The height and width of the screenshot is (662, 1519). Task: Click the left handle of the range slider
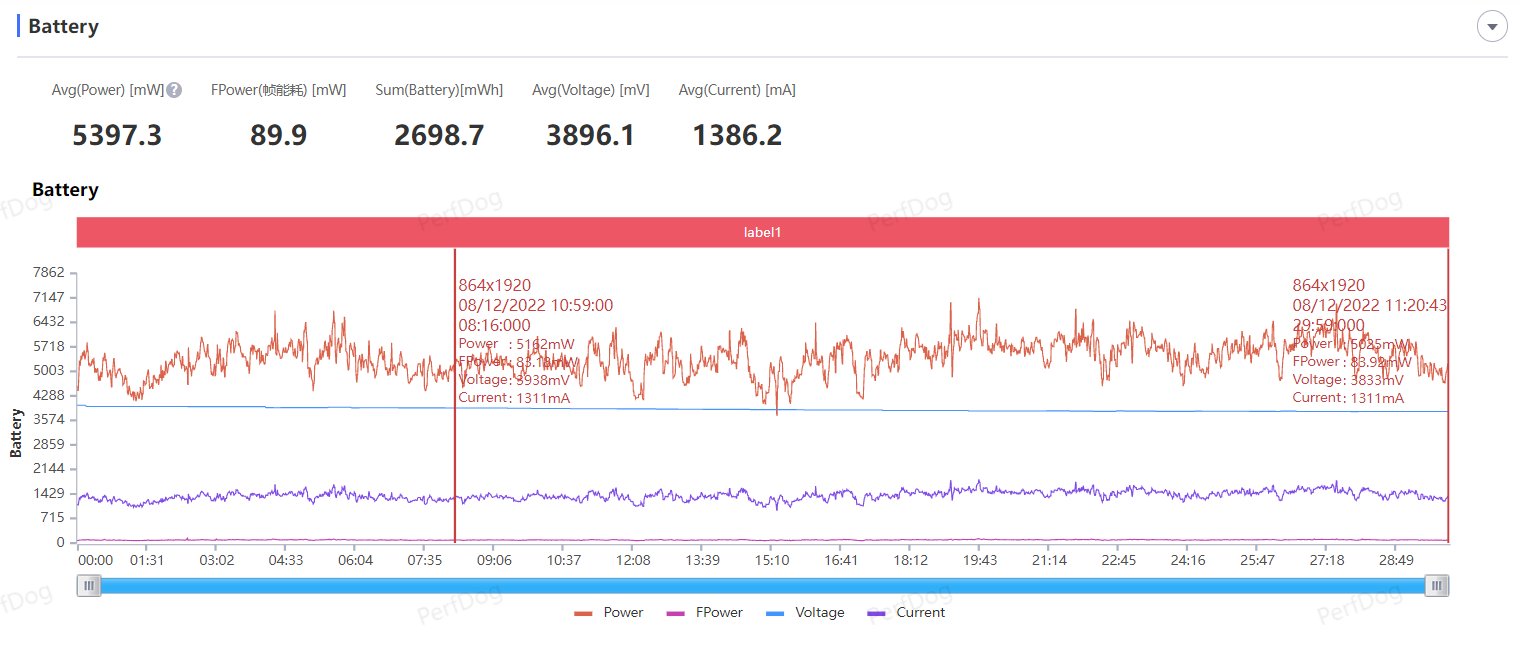pyautogui.click(x=90, y=585)
